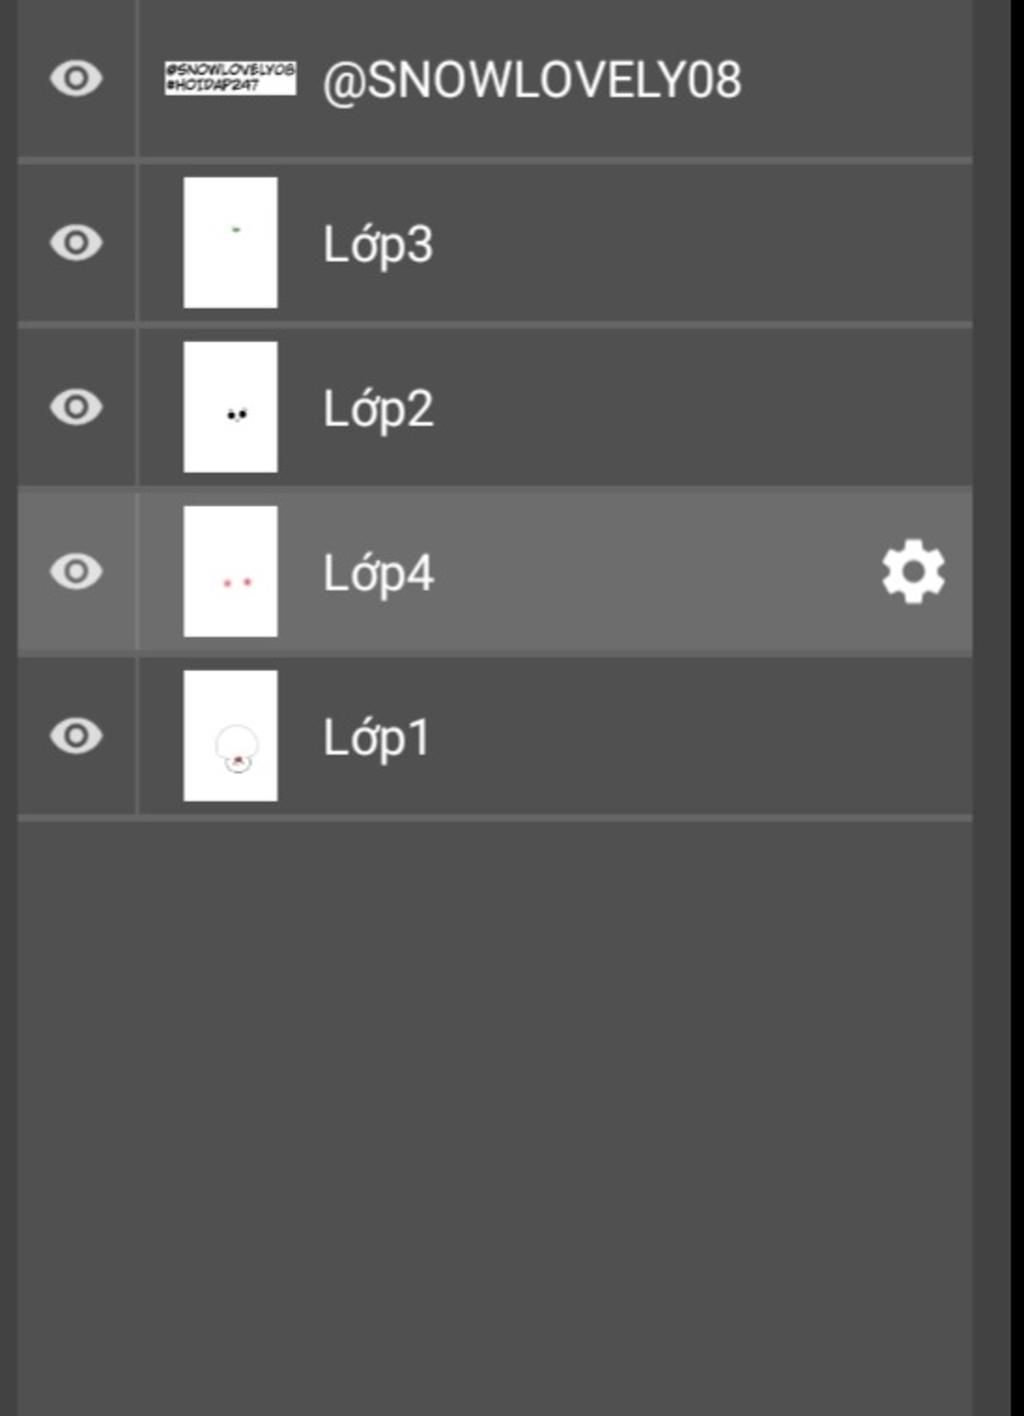
Task: Click Lớp4 thumbnail with red dots
Action: pyautogui.click(x=230, y=571)
